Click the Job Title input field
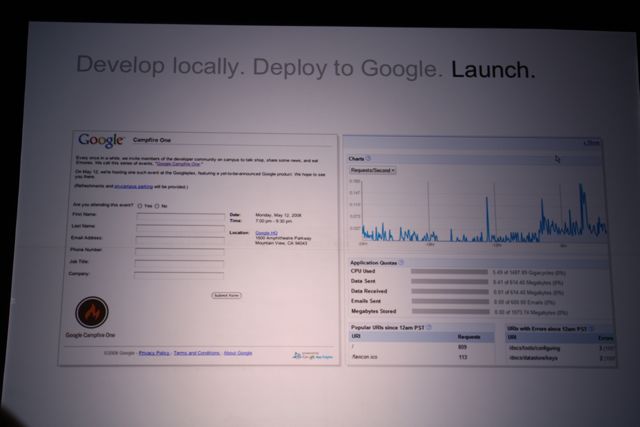 click(179, 264)
